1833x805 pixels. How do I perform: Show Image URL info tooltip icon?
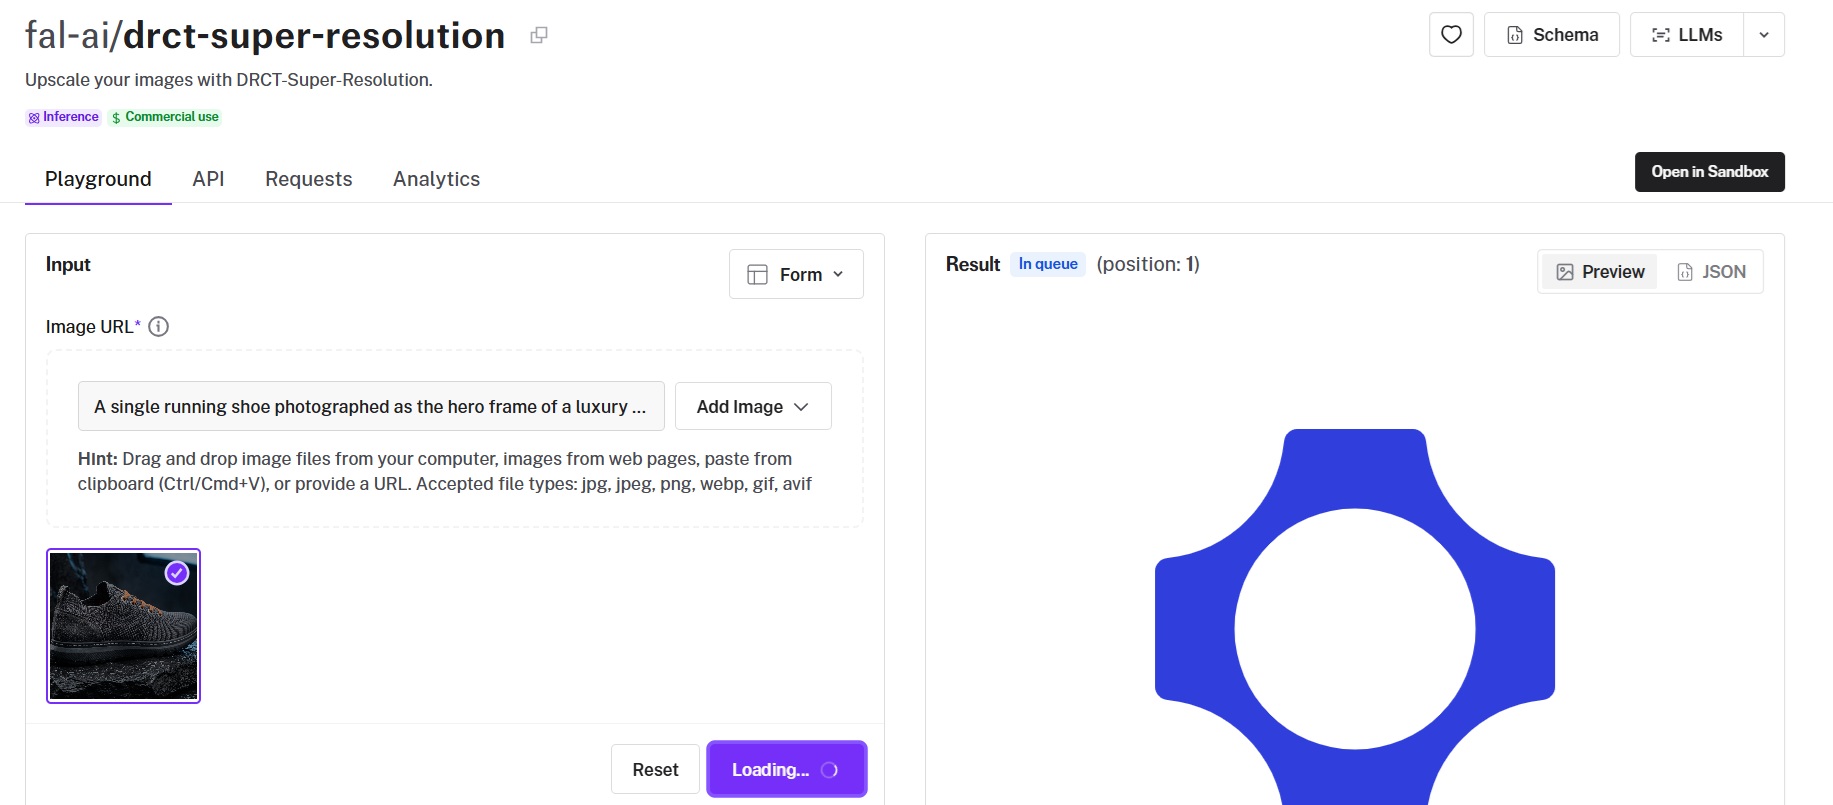pos(158,327)
